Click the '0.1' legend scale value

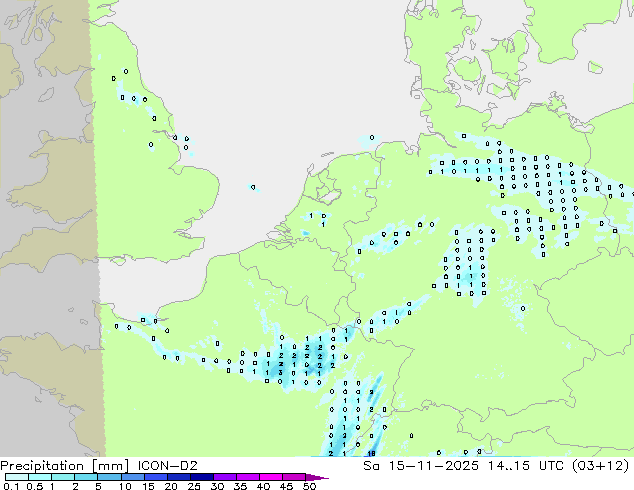(x=11, y=486)
